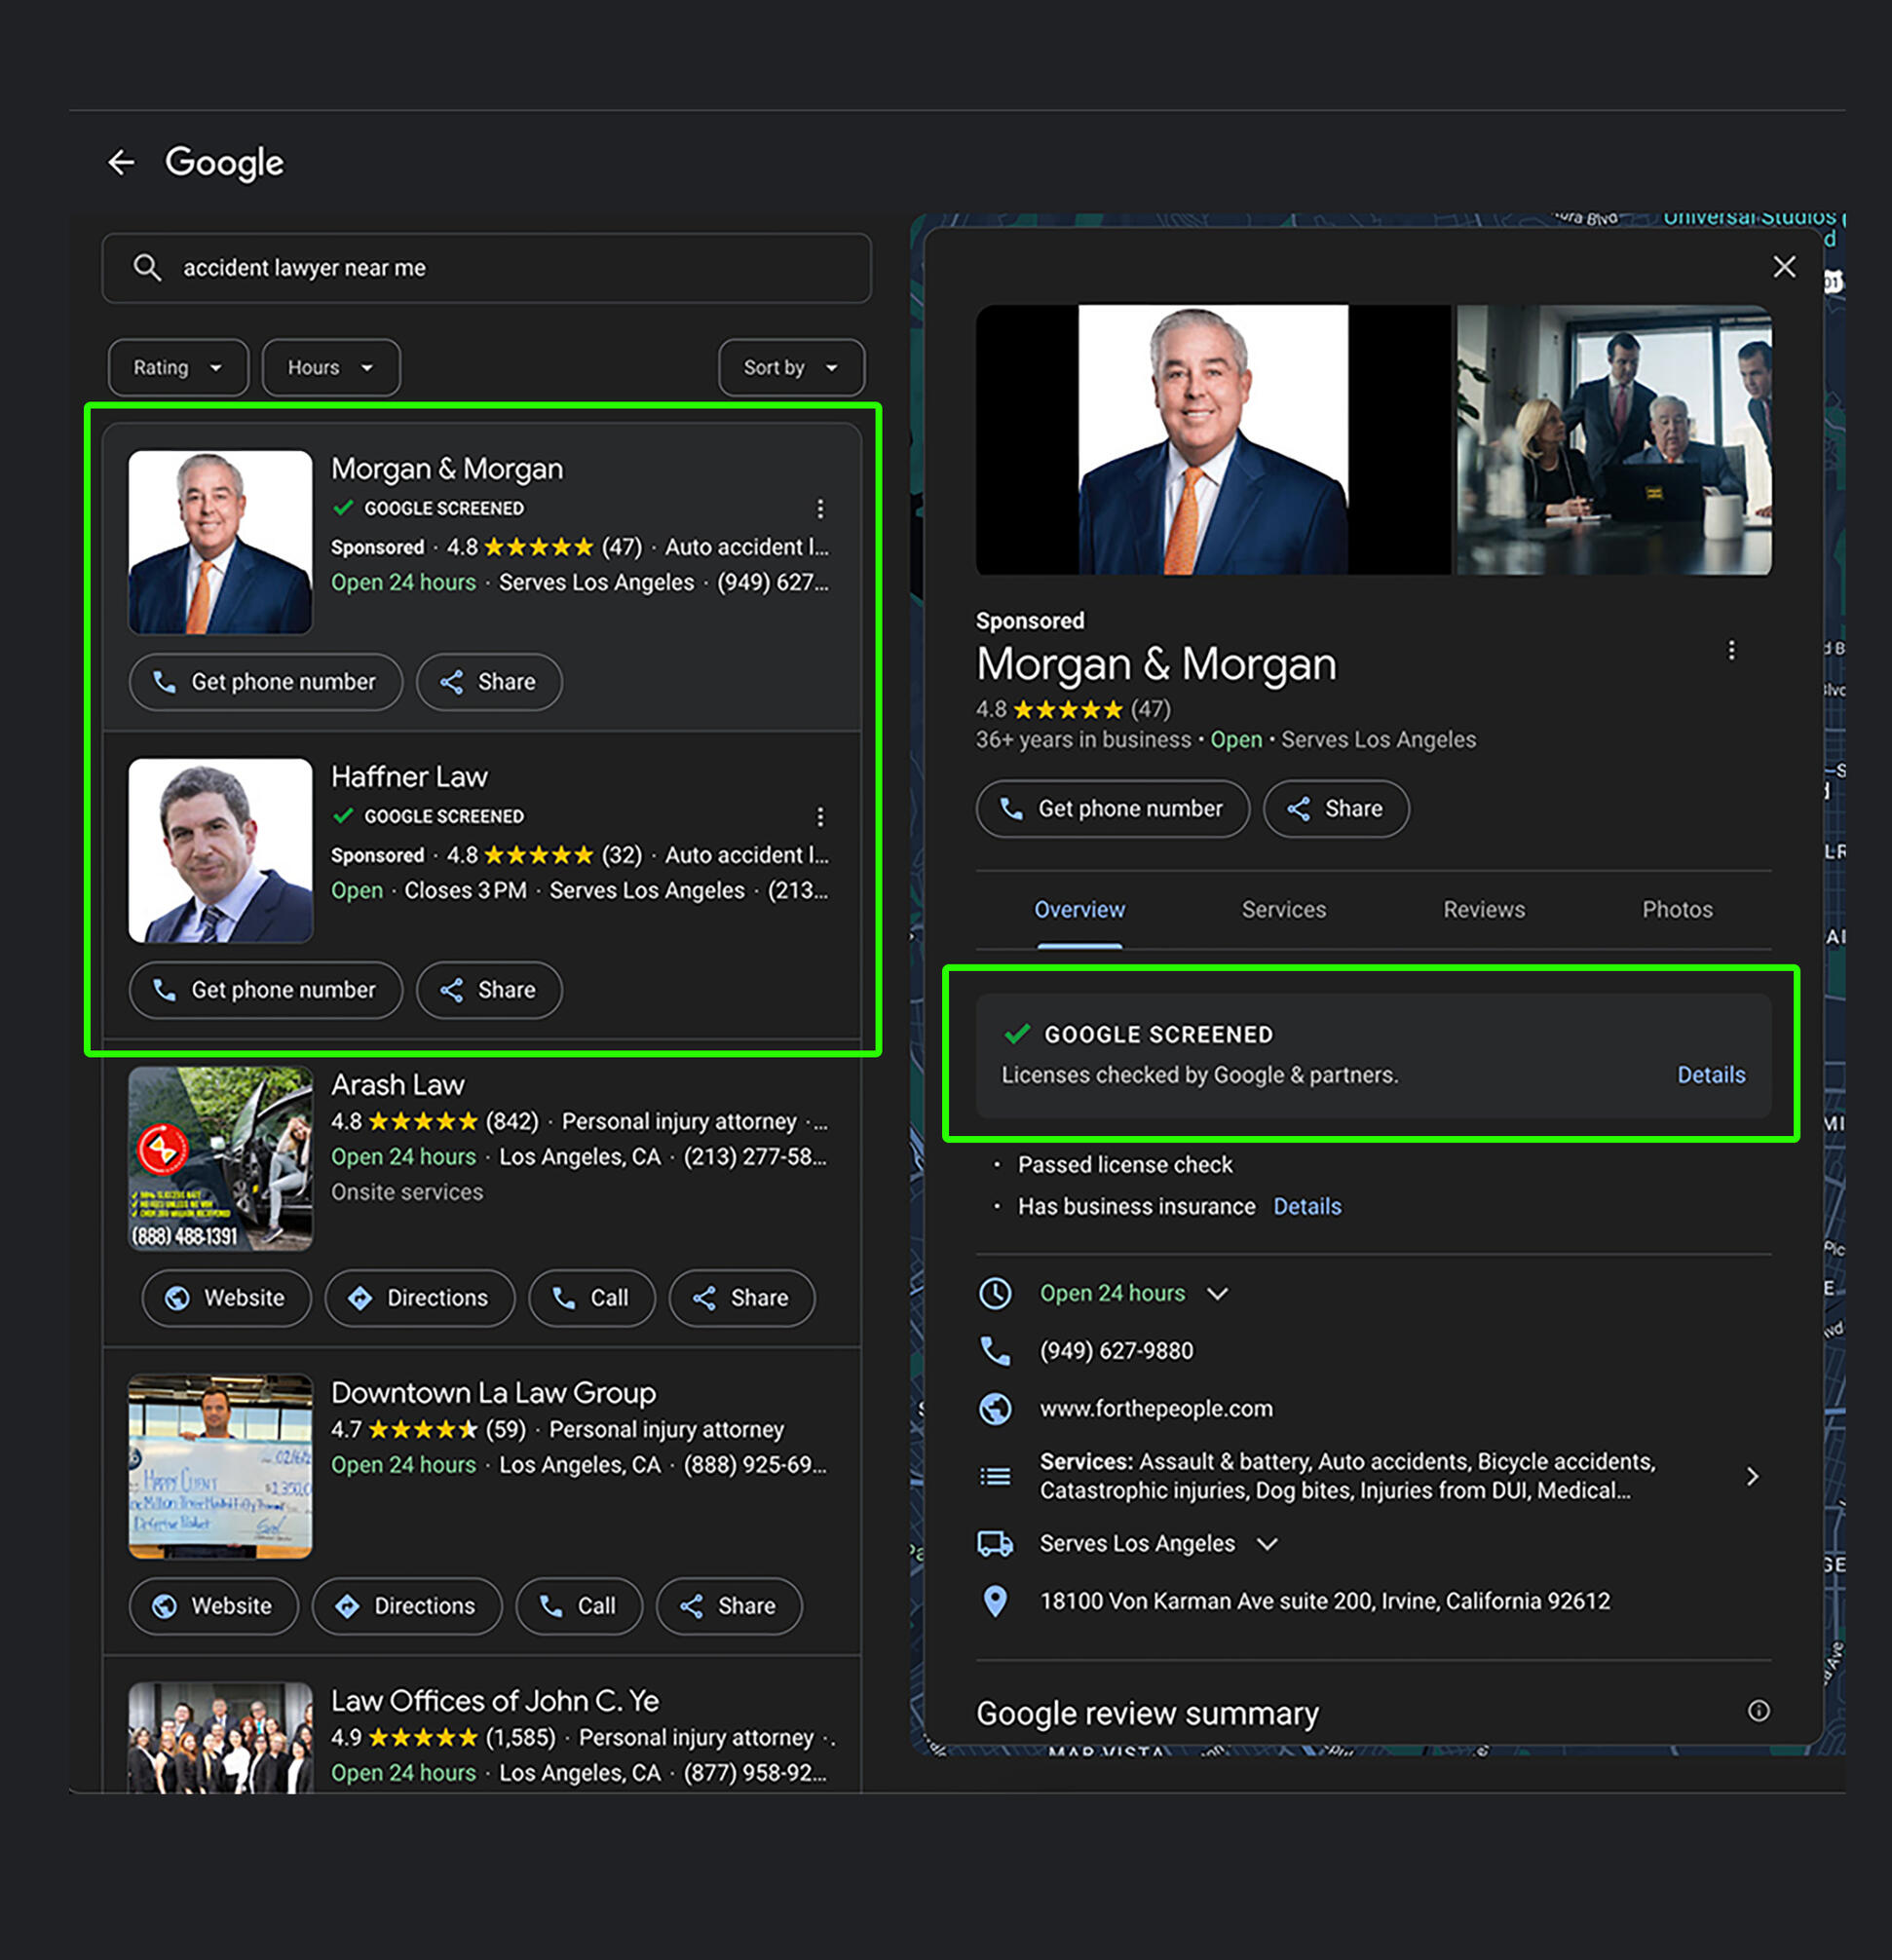This screenshot has width=1892, height=1960.
Task: Select the Downtown La Law Group title
Action: point(493,1393)
